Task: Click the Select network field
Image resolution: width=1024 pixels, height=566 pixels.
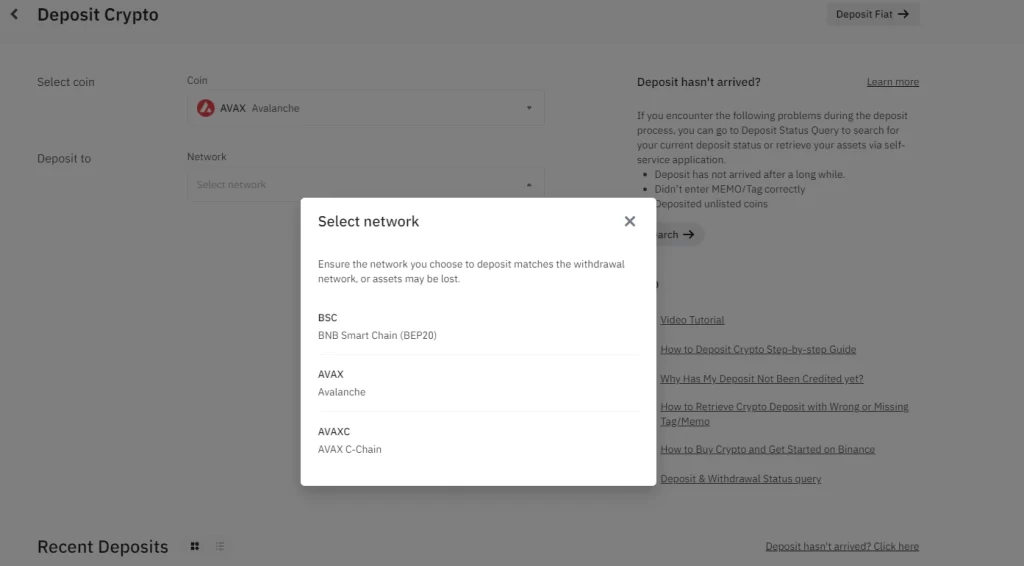Action: click(x=366, y=185)
